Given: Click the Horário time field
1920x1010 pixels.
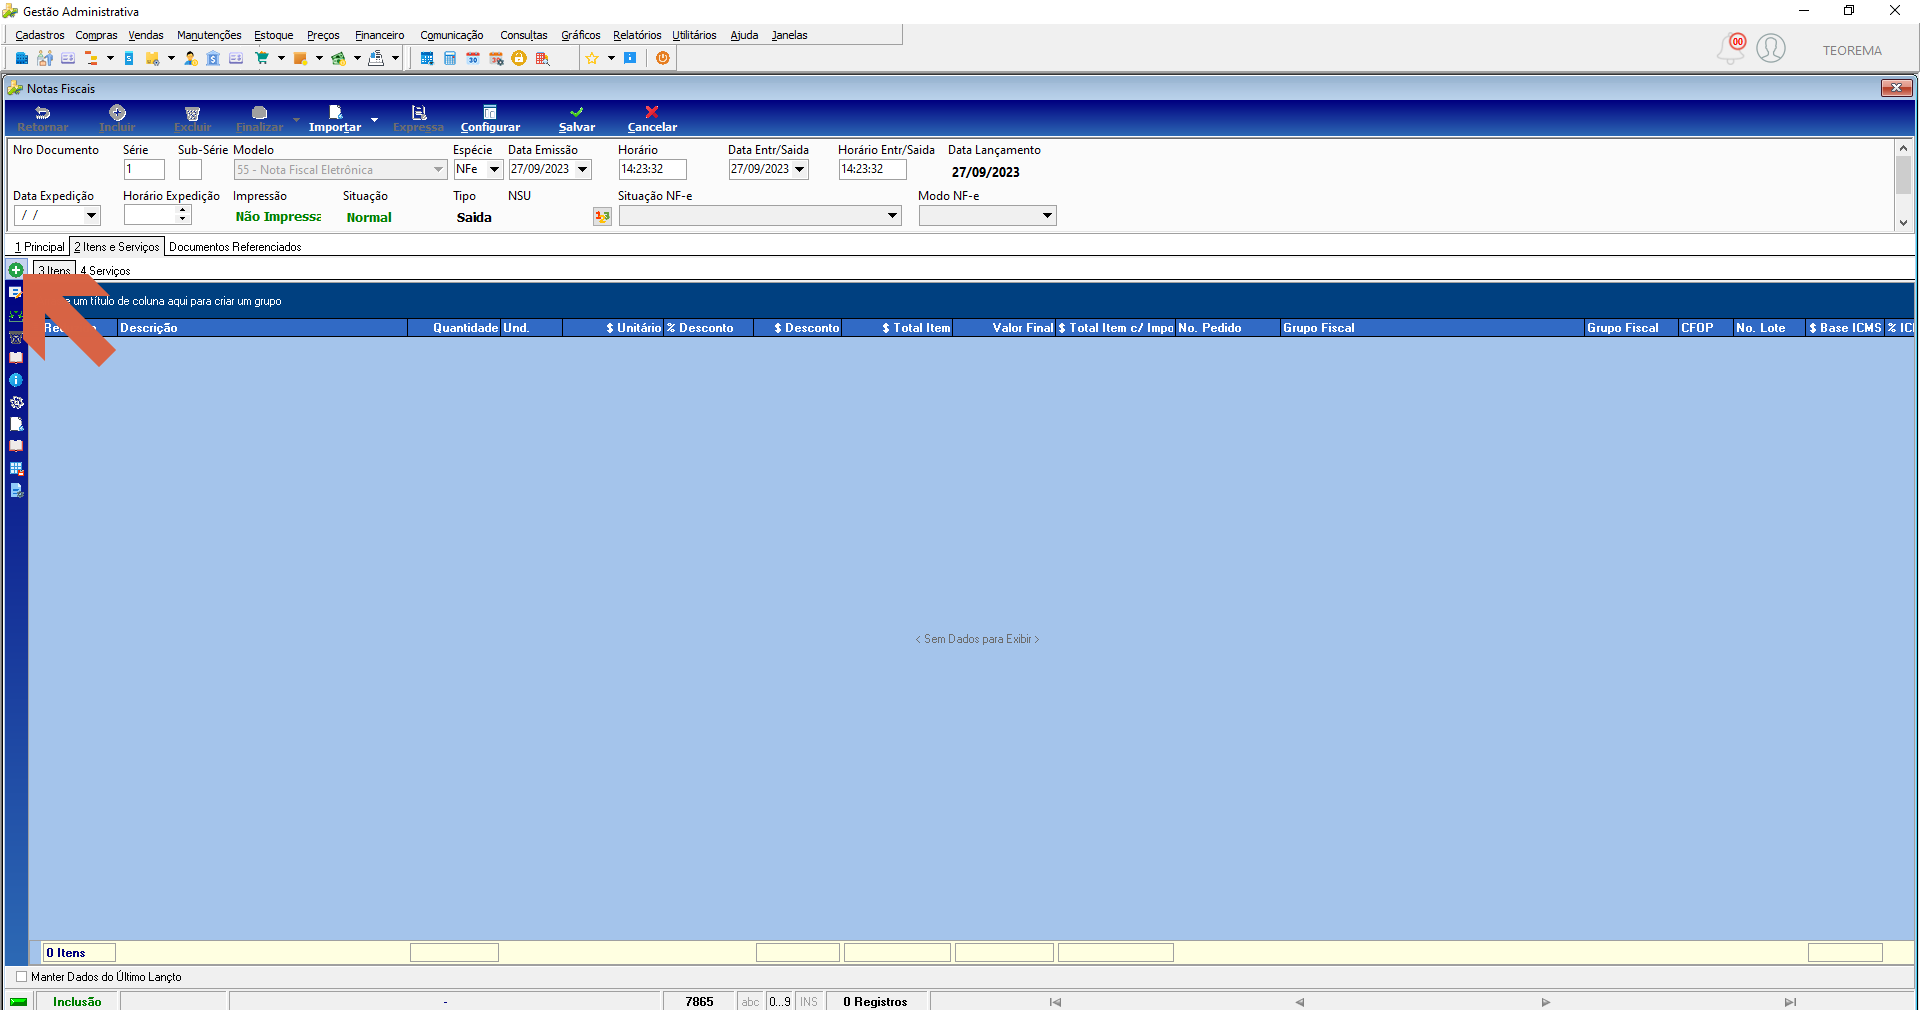Looking at the screenshot, I should point(652,169).
